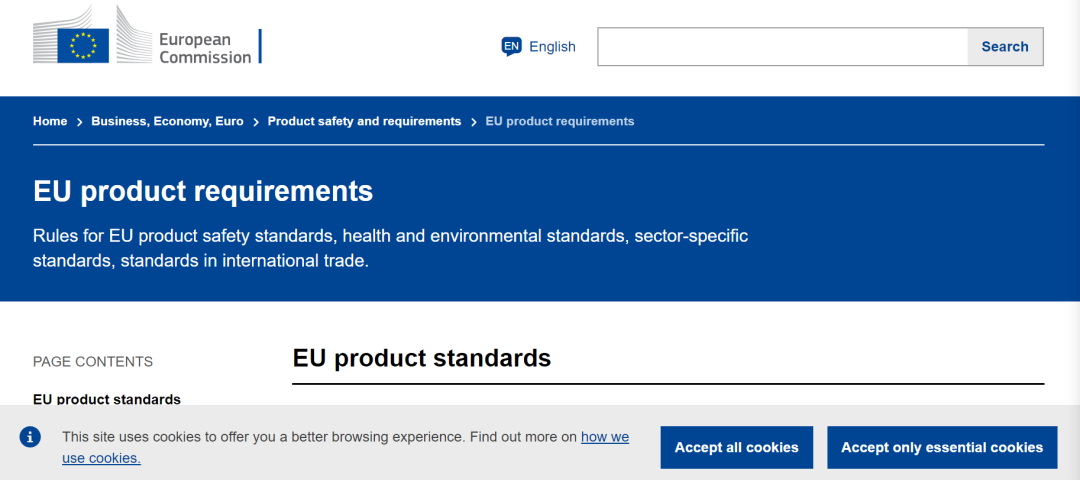Click the EU product requirements page title
Screen dimensions: 1080x480
(x=203, y=191)
